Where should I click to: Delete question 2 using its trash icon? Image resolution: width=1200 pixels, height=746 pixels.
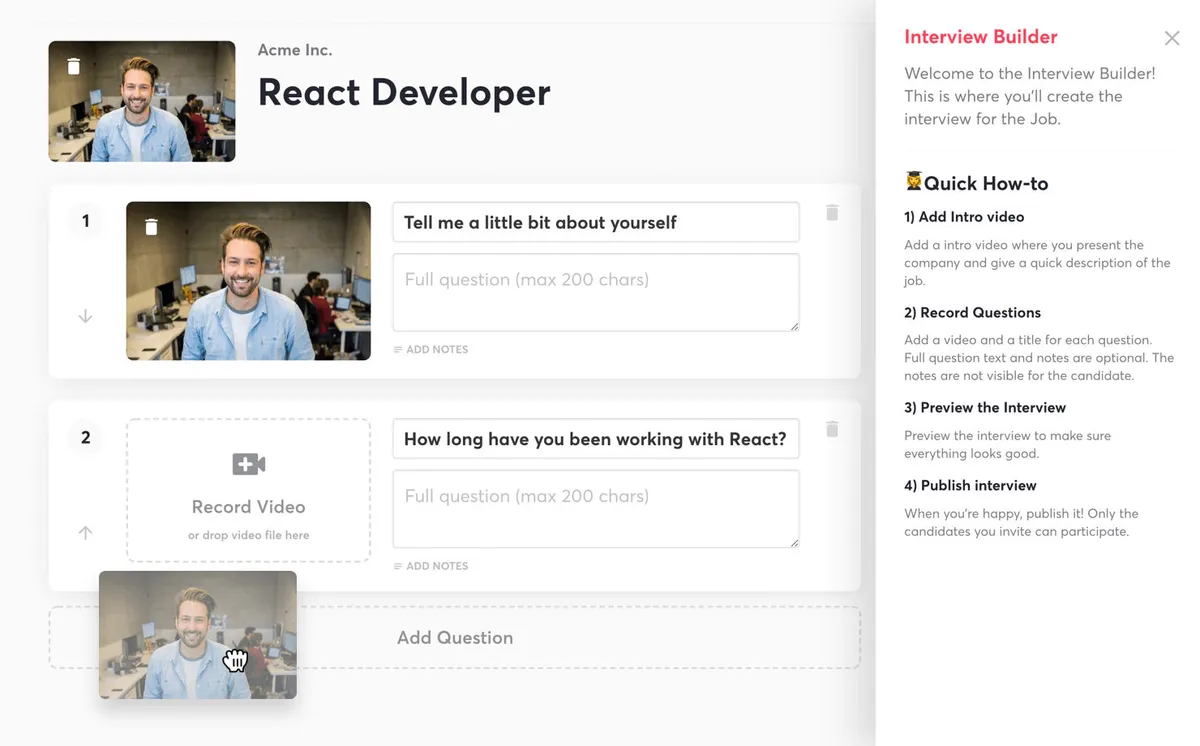[831, 429]
